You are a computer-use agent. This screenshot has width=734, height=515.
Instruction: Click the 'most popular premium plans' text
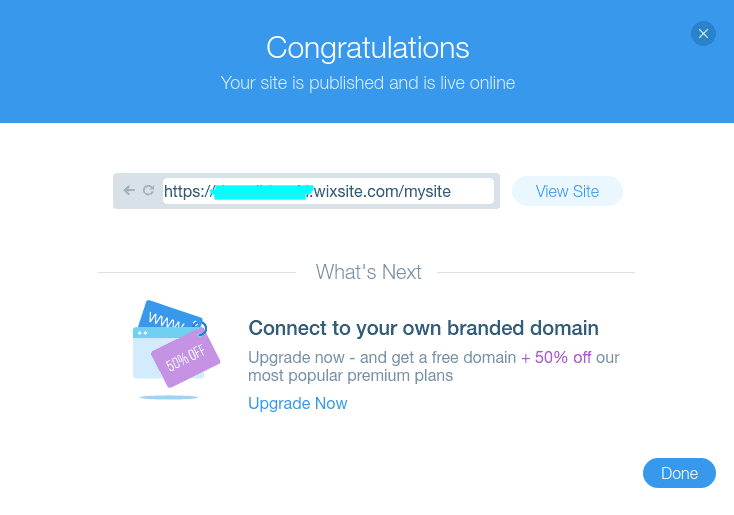pyautogui.click(x=351, y=375)
